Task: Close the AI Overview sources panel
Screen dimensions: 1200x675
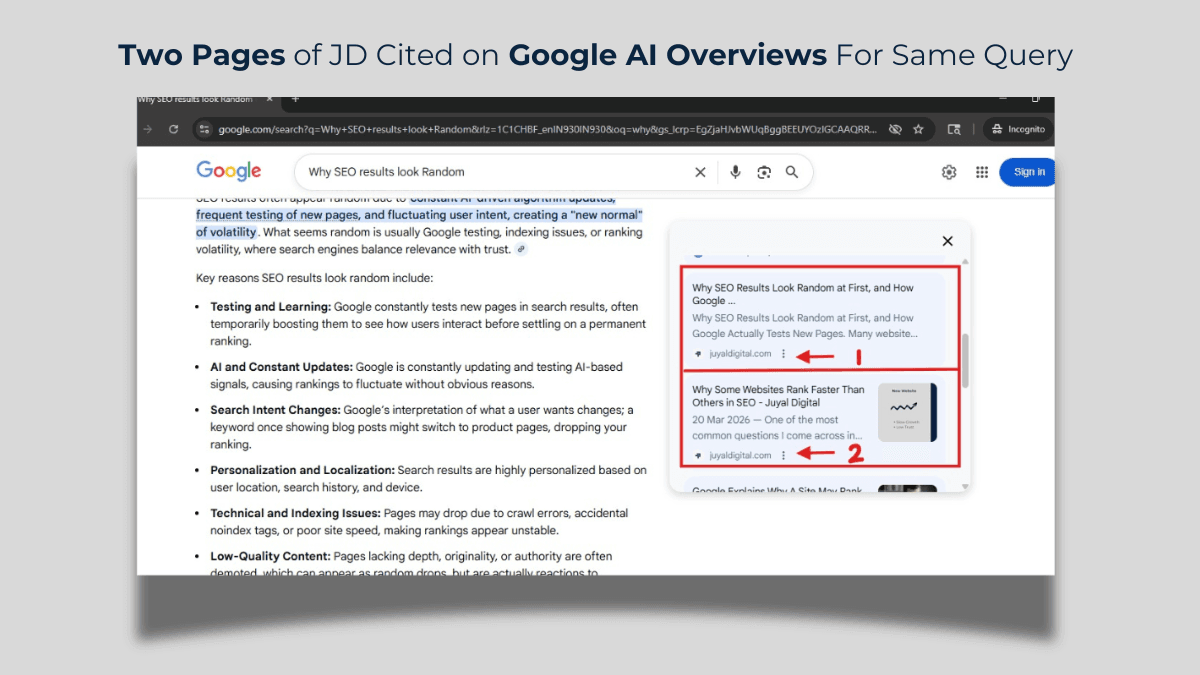Action: 947,241
